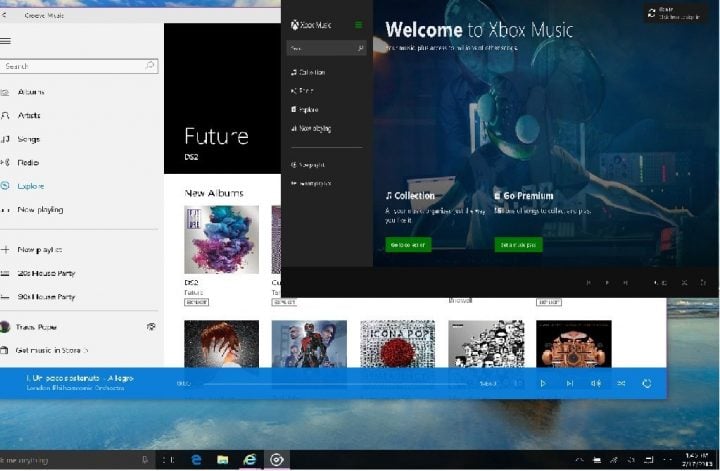The image size is (720, 471).
Task: Click the Groove Music taskbar icon
Action: tap(276, 460)
